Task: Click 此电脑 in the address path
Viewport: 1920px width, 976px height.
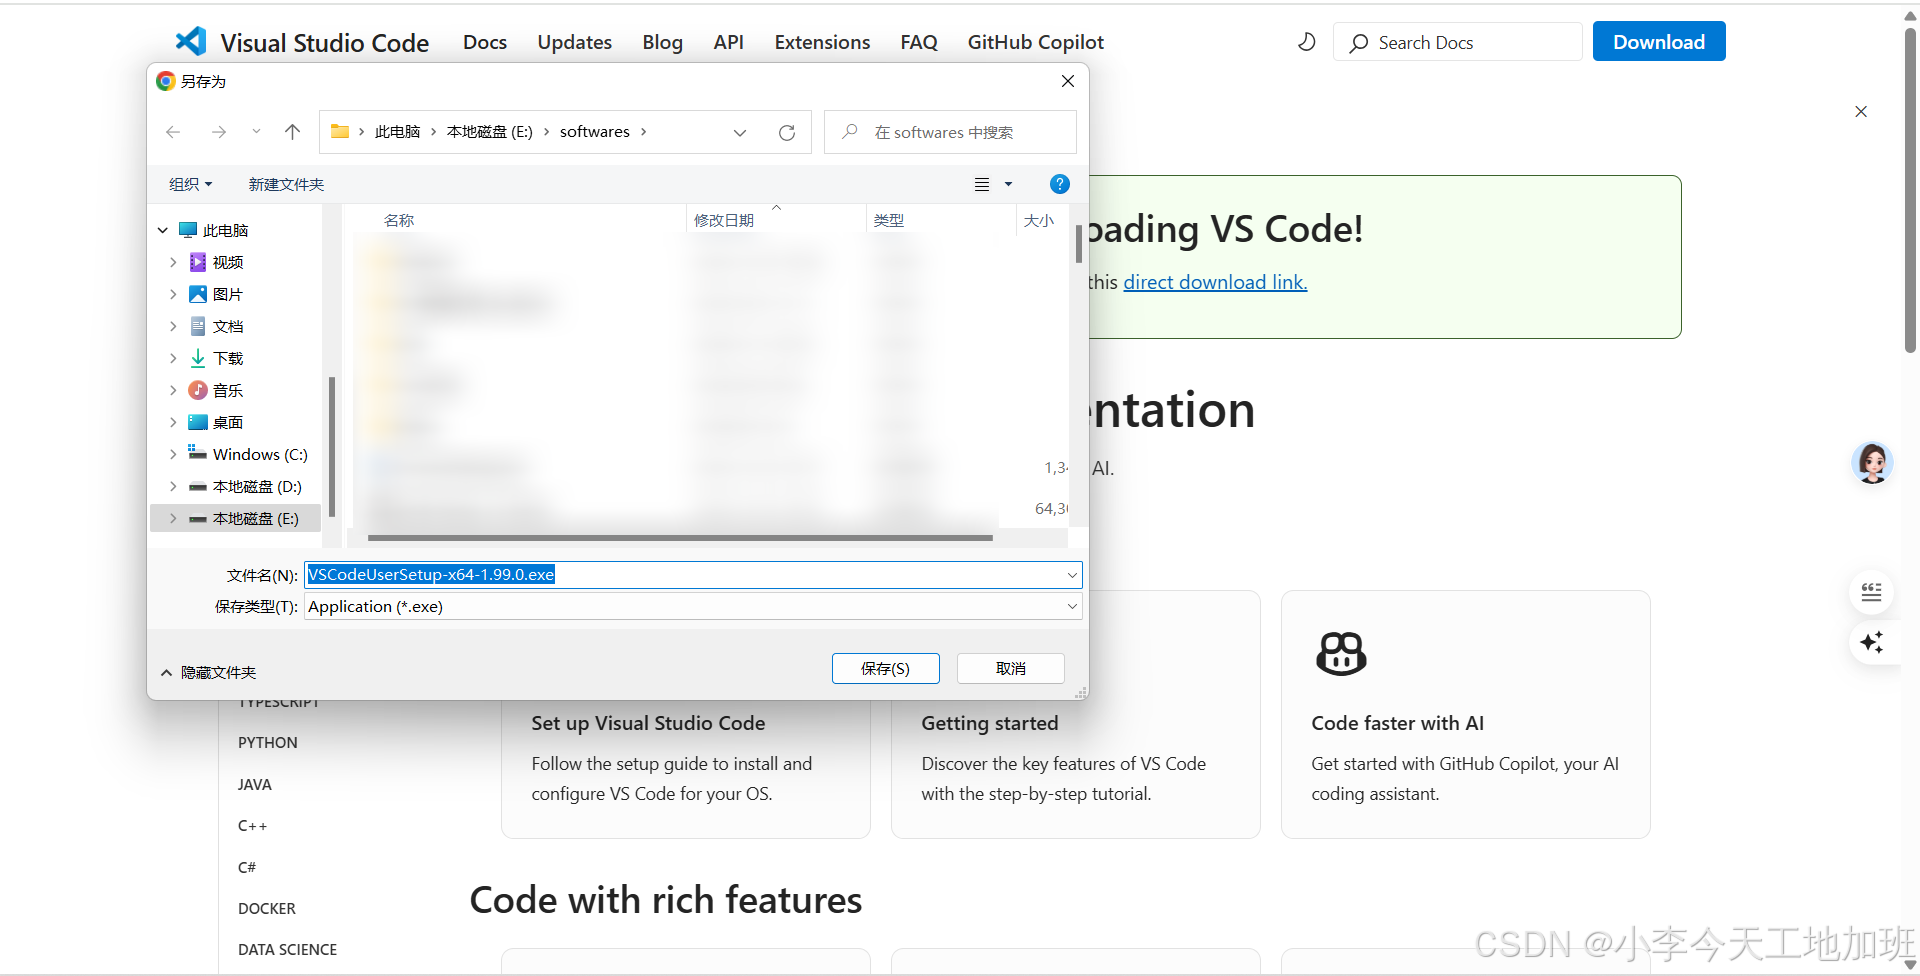Action: coord(397,132)
